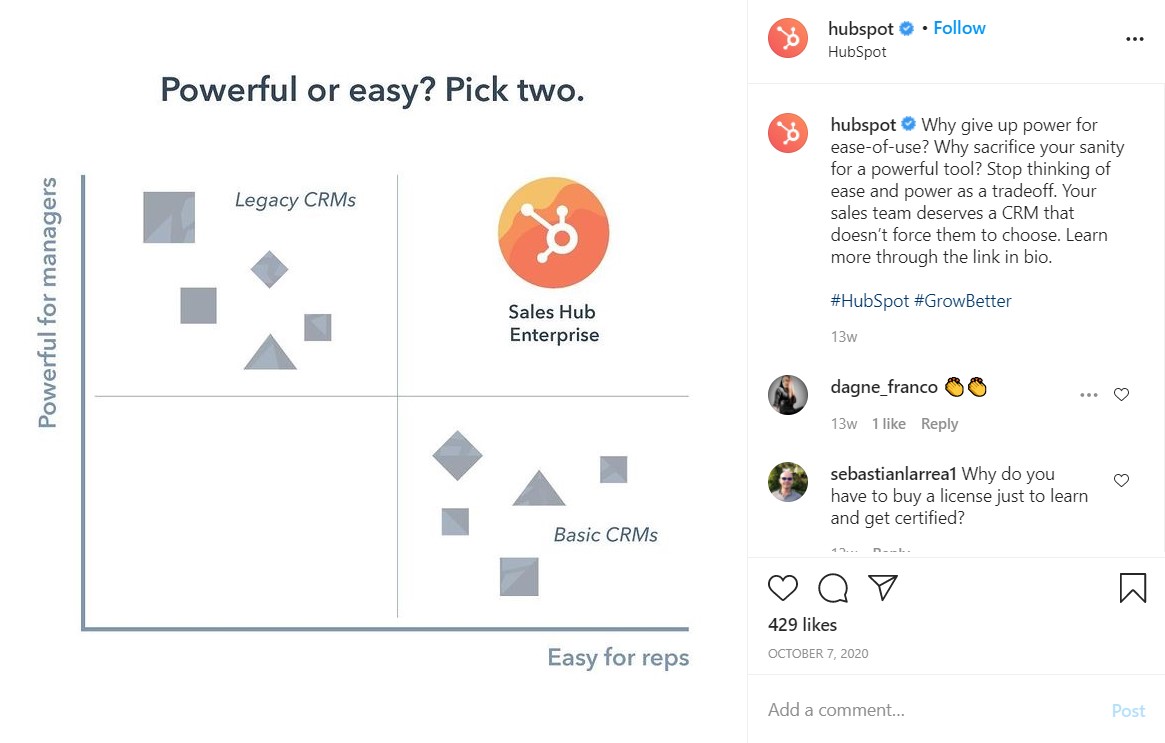The width and height of the screenshot is (1165, 743).
Task: Like the post with the heart icon
Action: 782,588
